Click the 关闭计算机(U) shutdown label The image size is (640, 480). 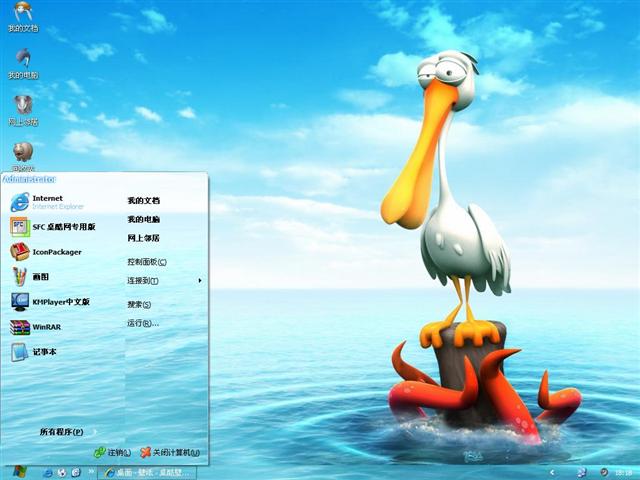click(x=176, y=452)
